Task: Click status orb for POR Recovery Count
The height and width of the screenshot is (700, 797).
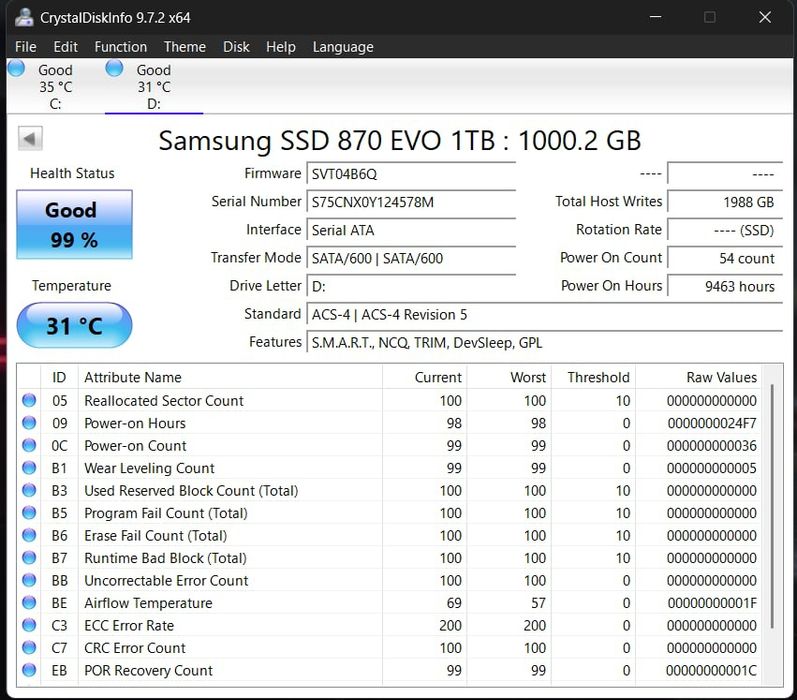Action: coord(29,669)
